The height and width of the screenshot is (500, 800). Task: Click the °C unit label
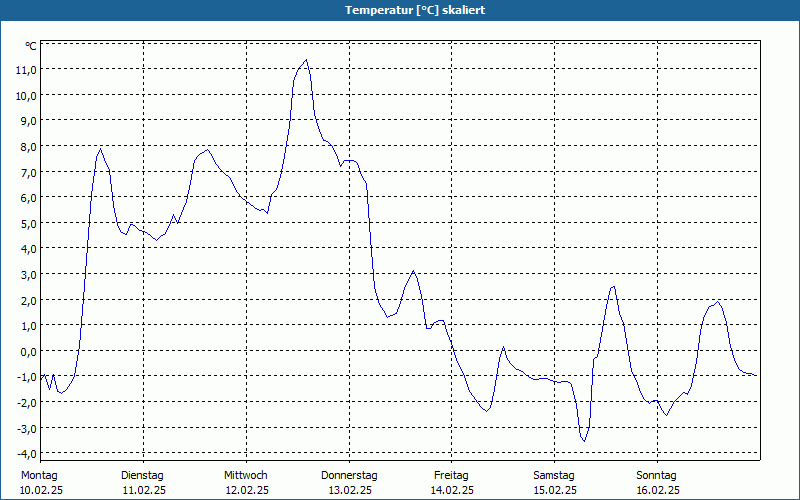[x=31, y=46]
